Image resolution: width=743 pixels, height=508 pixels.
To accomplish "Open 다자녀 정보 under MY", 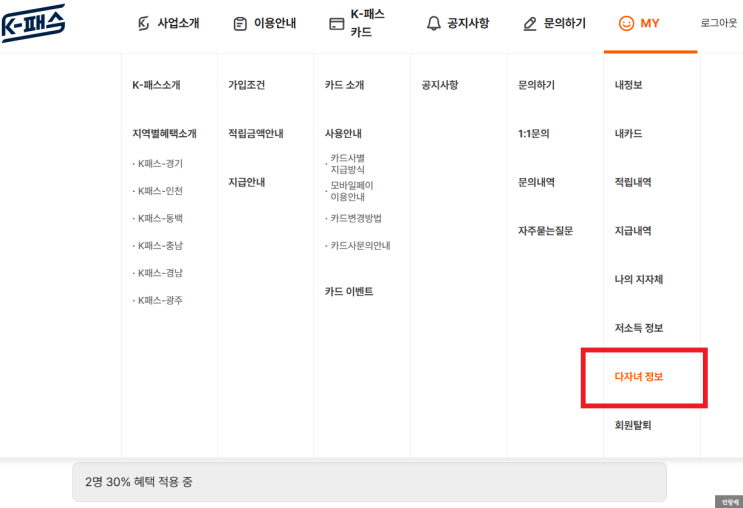I will tap(639, 377).
